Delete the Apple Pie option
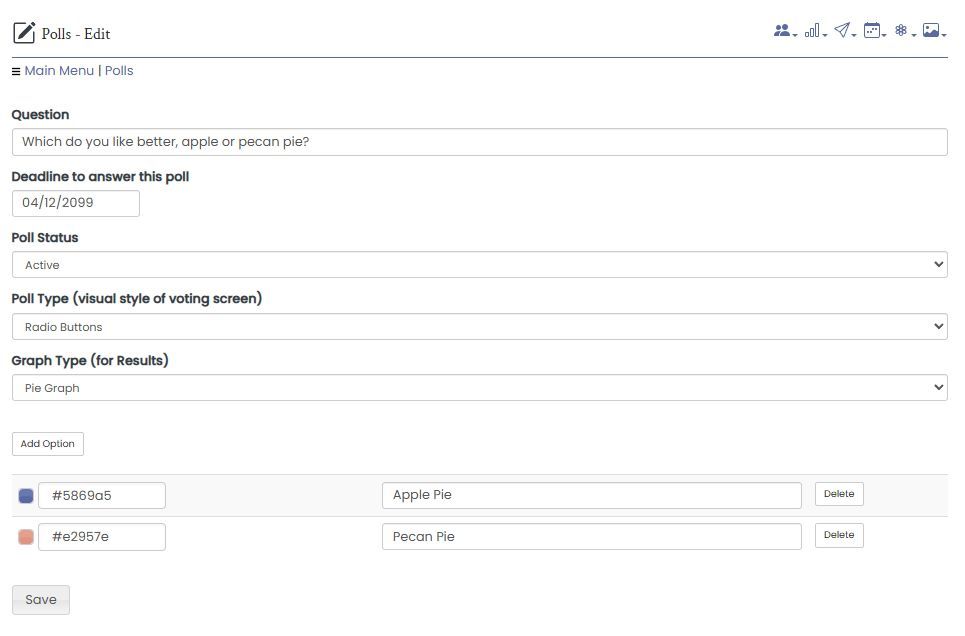Viewport: 965px width, 636px height. click(x=839, y=494)
